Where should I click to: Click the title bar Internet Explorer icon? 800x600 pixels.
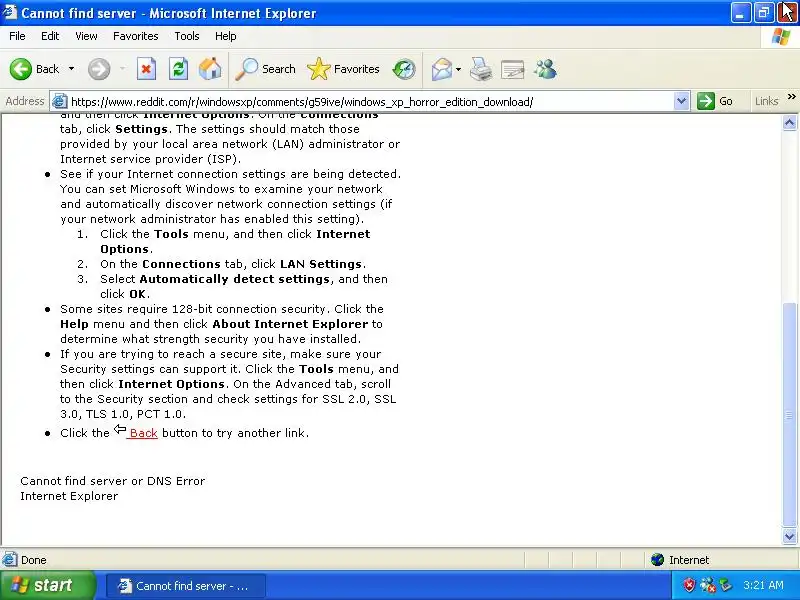(x=10, y=12)
